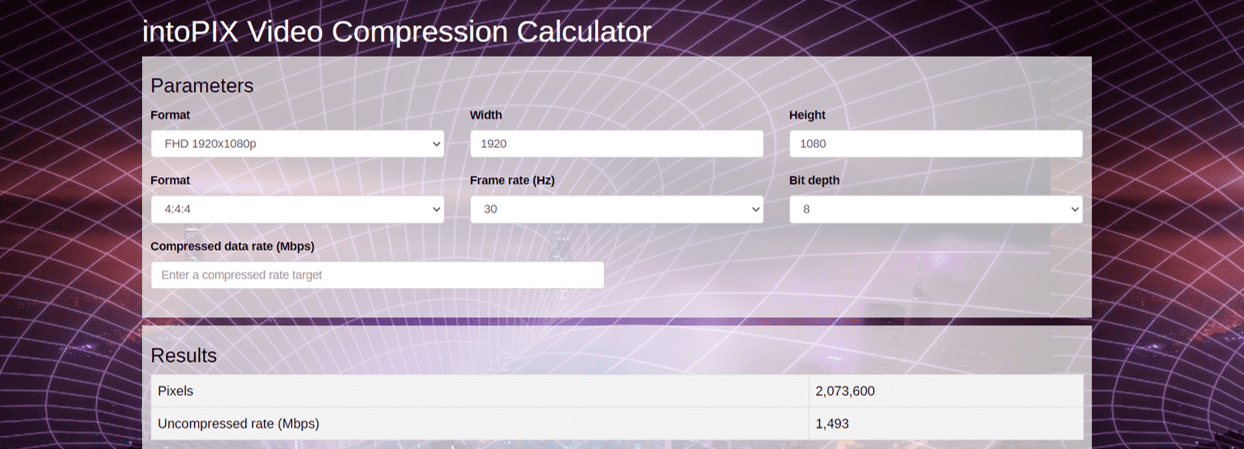Open the Frame rate (Hz) dropdown
1244x449 pixels.
click(x=616, y=210)
